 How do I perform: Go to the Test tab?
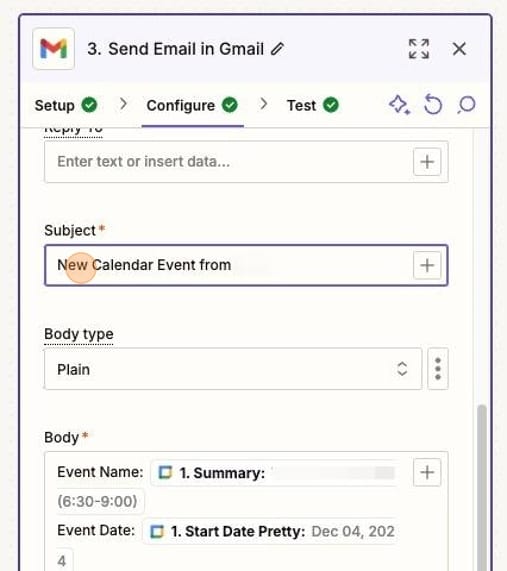click(313, 106)
